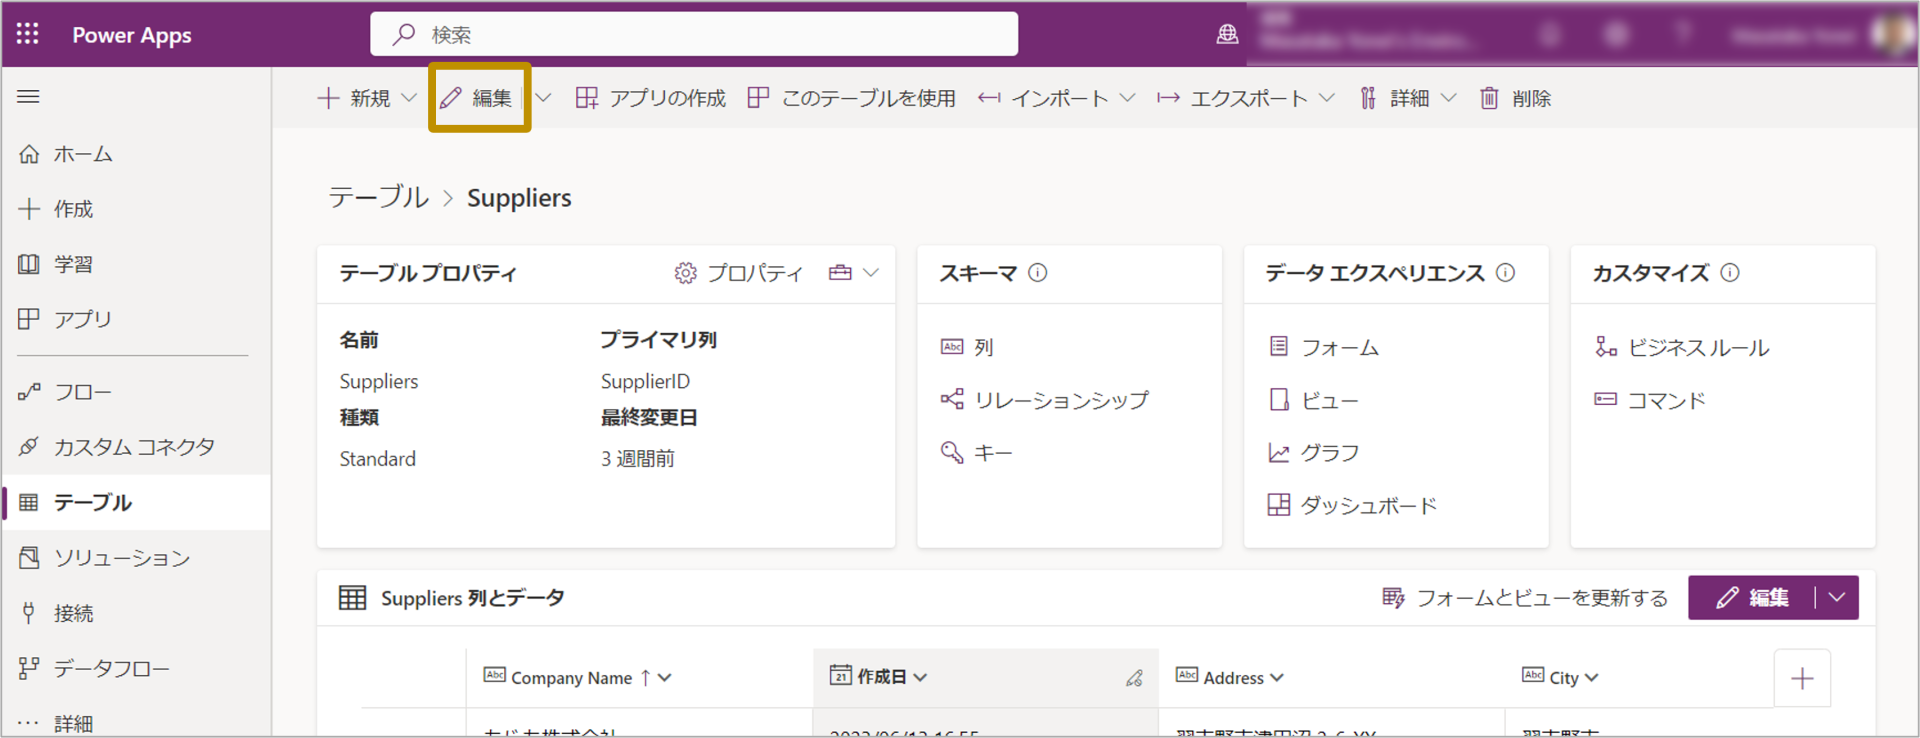The width and height of the screenshot is (1920, 738).
Task: Click エクスポート in the command bar
Action: (x=1233, y=98)
